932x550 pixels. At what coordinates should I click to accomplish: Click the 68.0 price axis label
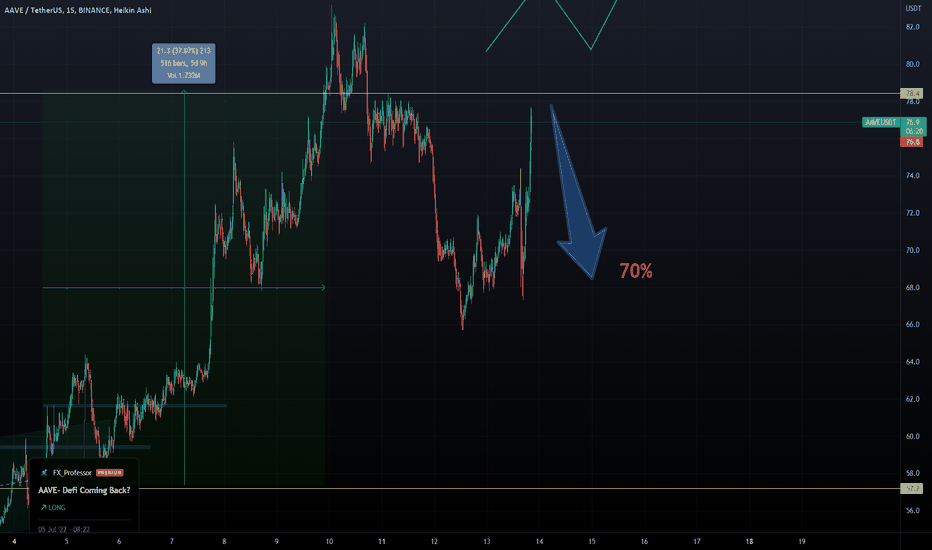(912, 288)
